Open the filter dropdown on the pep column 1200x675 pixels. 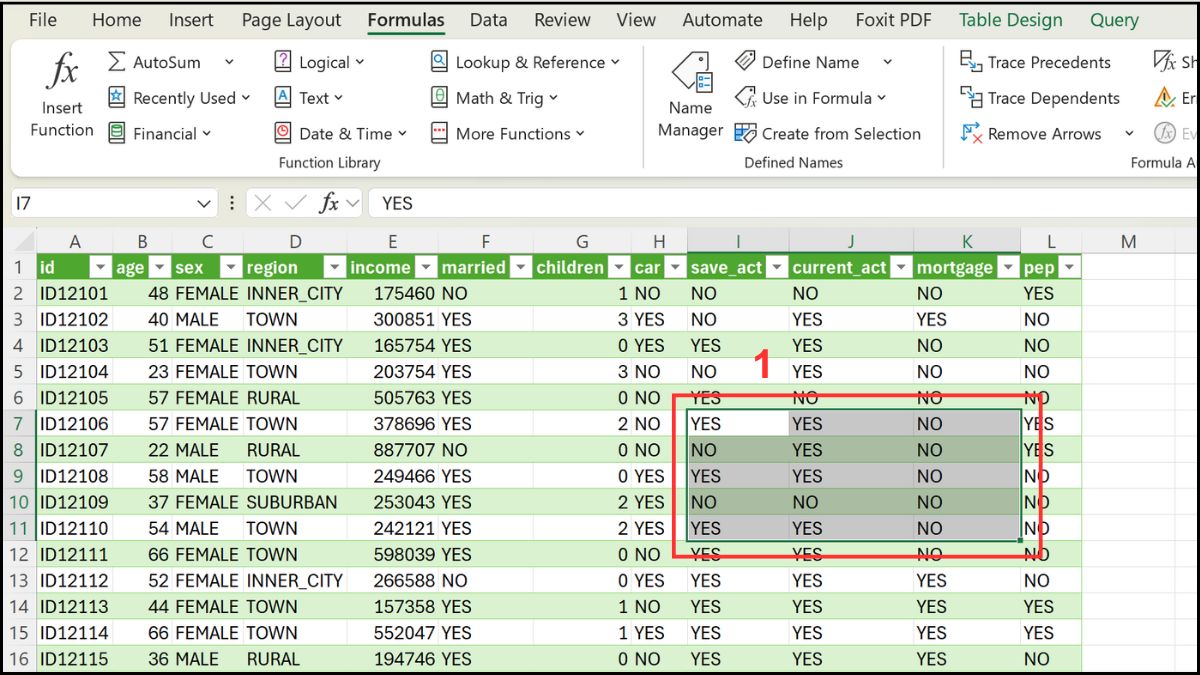pyautogui.click(x=1070, y=267)
